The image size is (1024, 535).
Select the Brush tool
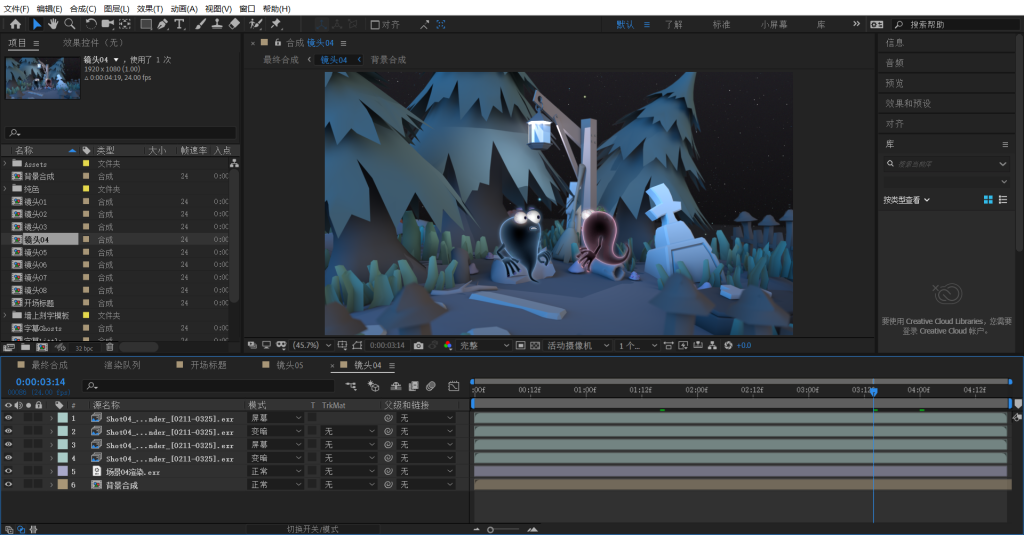(200, 24)
